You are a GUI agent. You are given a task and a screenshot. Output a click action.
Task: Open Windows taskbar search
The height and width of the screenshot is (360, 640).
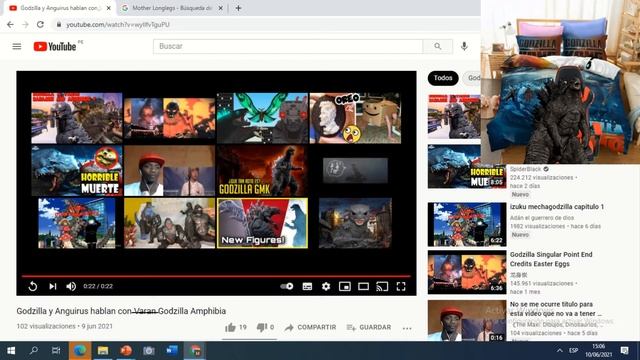34,351
